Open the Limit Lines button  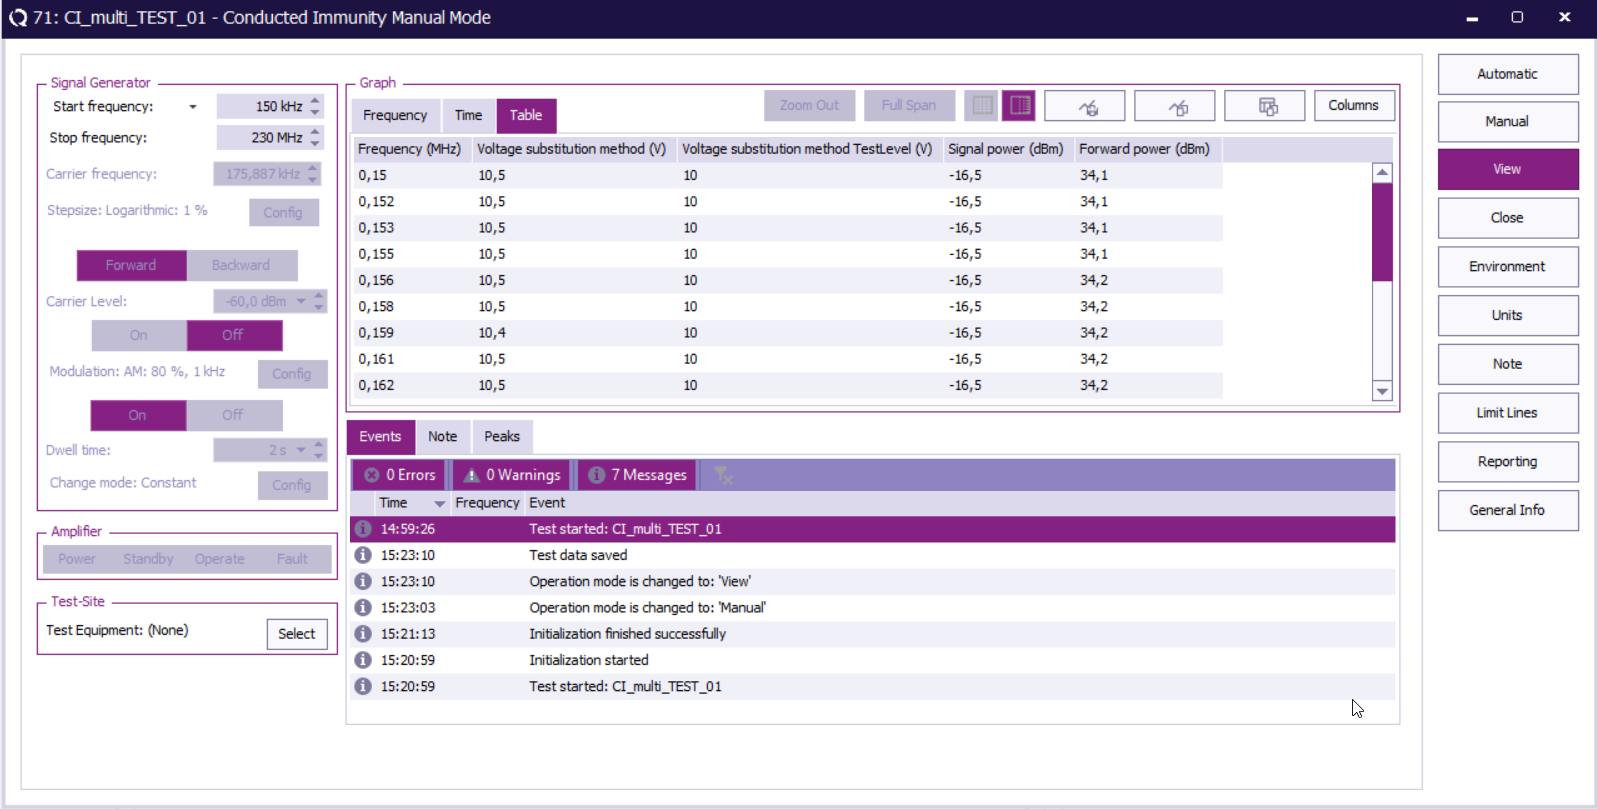(1508, 413)
